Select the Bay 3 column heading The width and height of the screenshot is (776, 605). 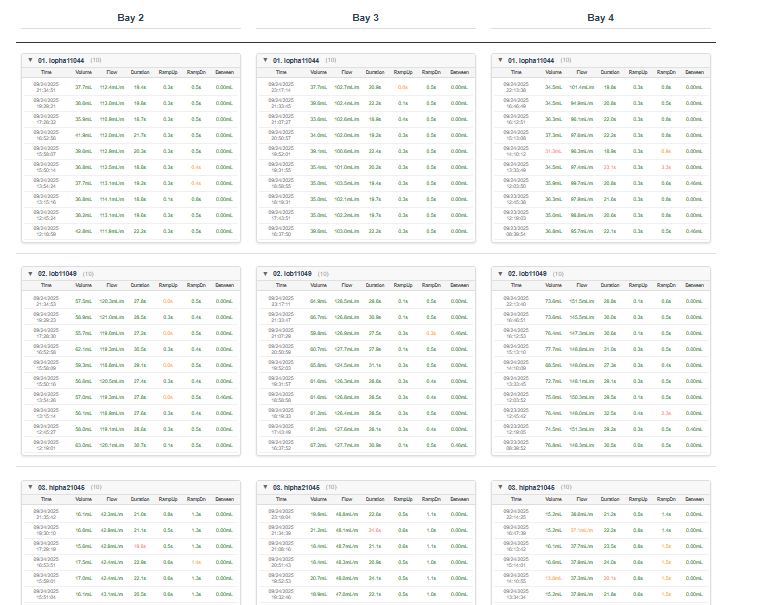[366, 18]
